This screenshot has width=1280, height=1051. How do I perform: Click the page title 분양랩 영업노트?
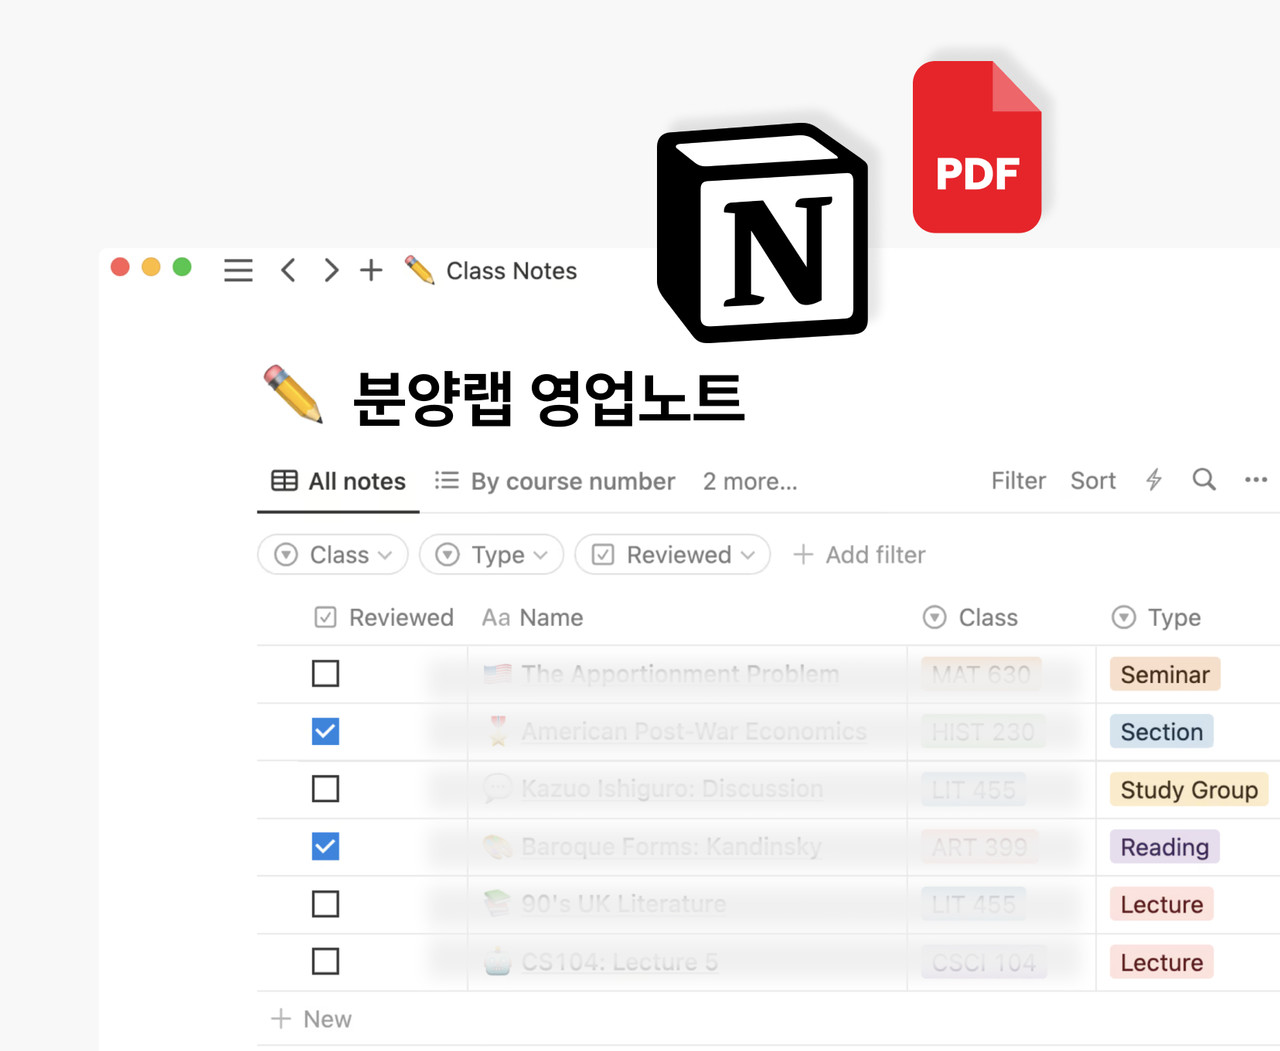coord(549,397)
